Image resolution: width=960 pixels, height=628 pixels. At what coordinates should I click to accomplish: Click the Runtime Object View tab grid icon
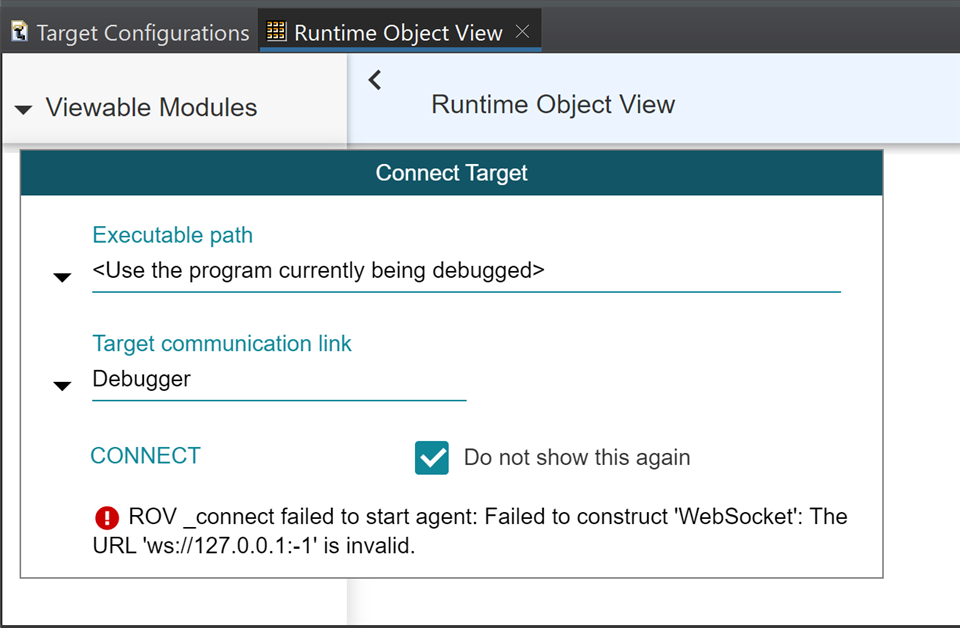277,32
